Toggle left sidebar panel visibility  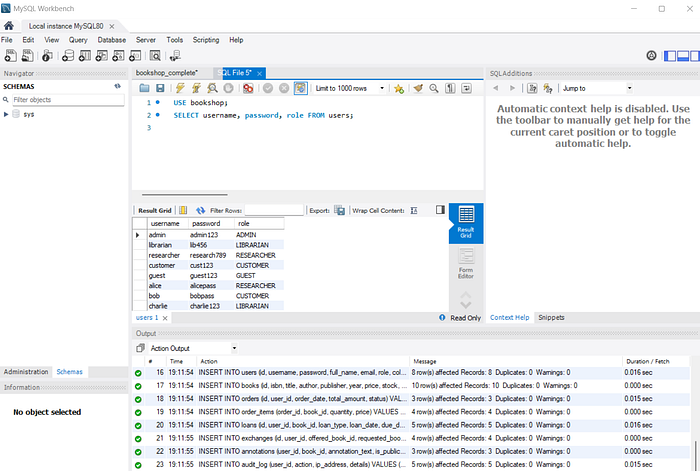tap(670, 56)
